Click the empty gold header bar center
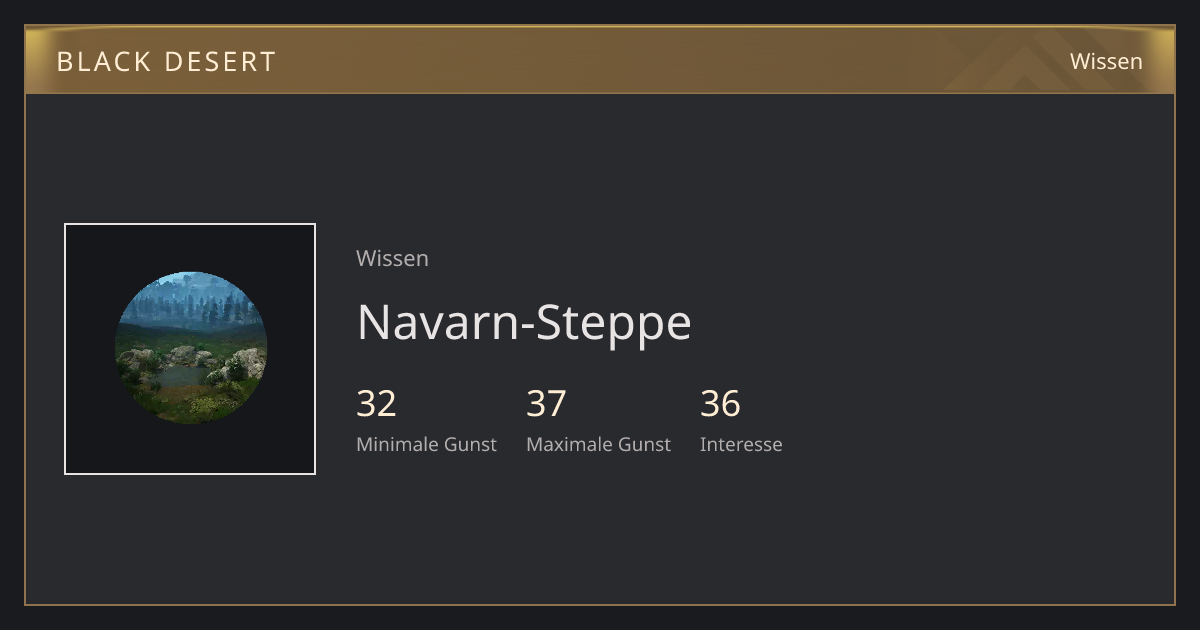The height and width of the screenshot is (630, 1200). point(600,61)
